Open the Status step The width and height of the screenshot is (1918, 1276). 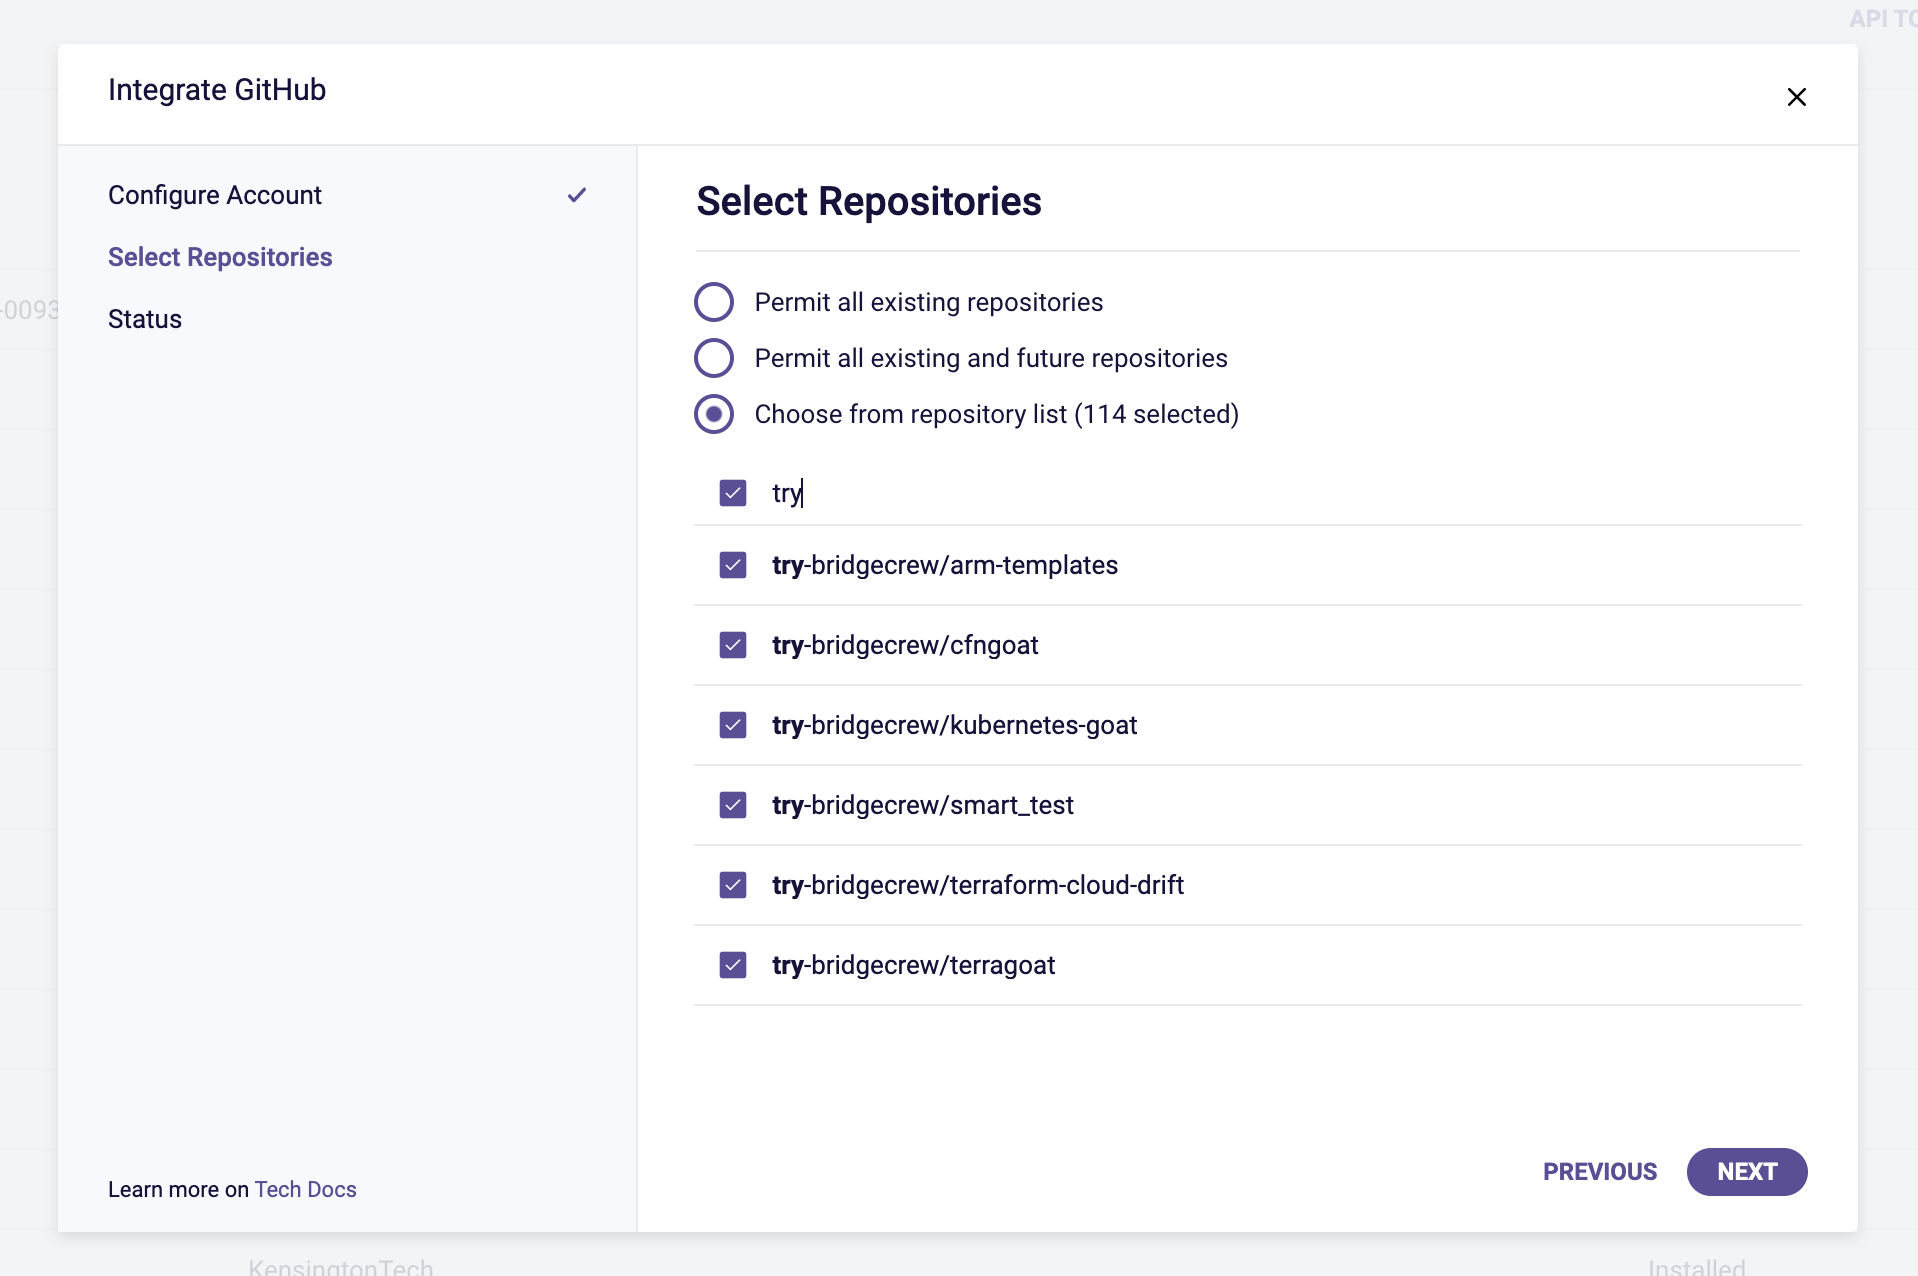(145, 319)
